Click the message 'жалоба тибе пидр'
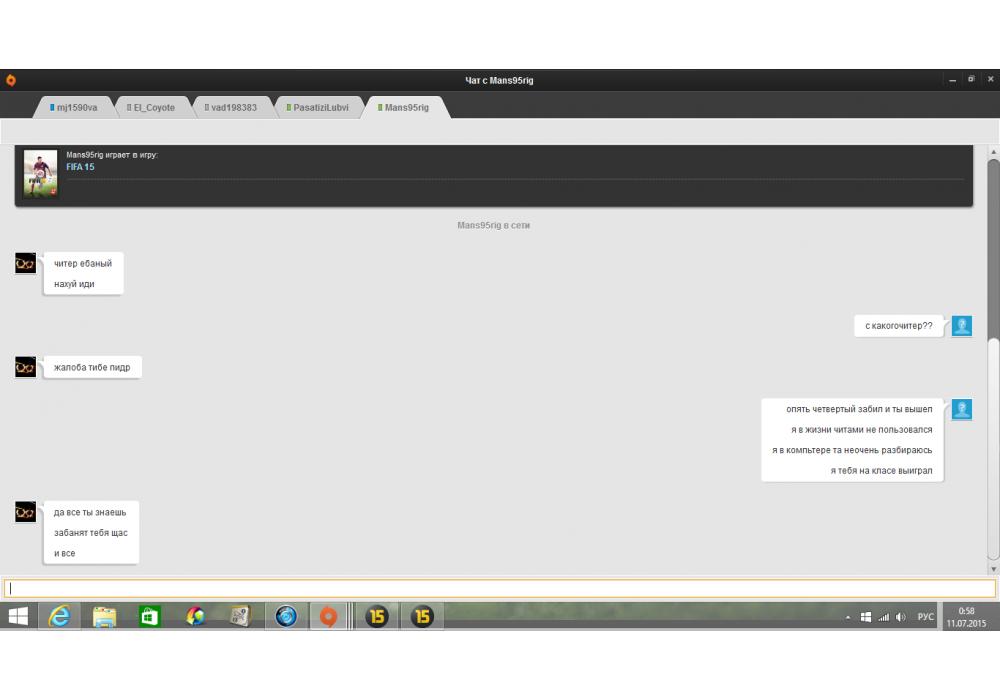Screen dimensions: 1000x700 [x=92, y=367]
